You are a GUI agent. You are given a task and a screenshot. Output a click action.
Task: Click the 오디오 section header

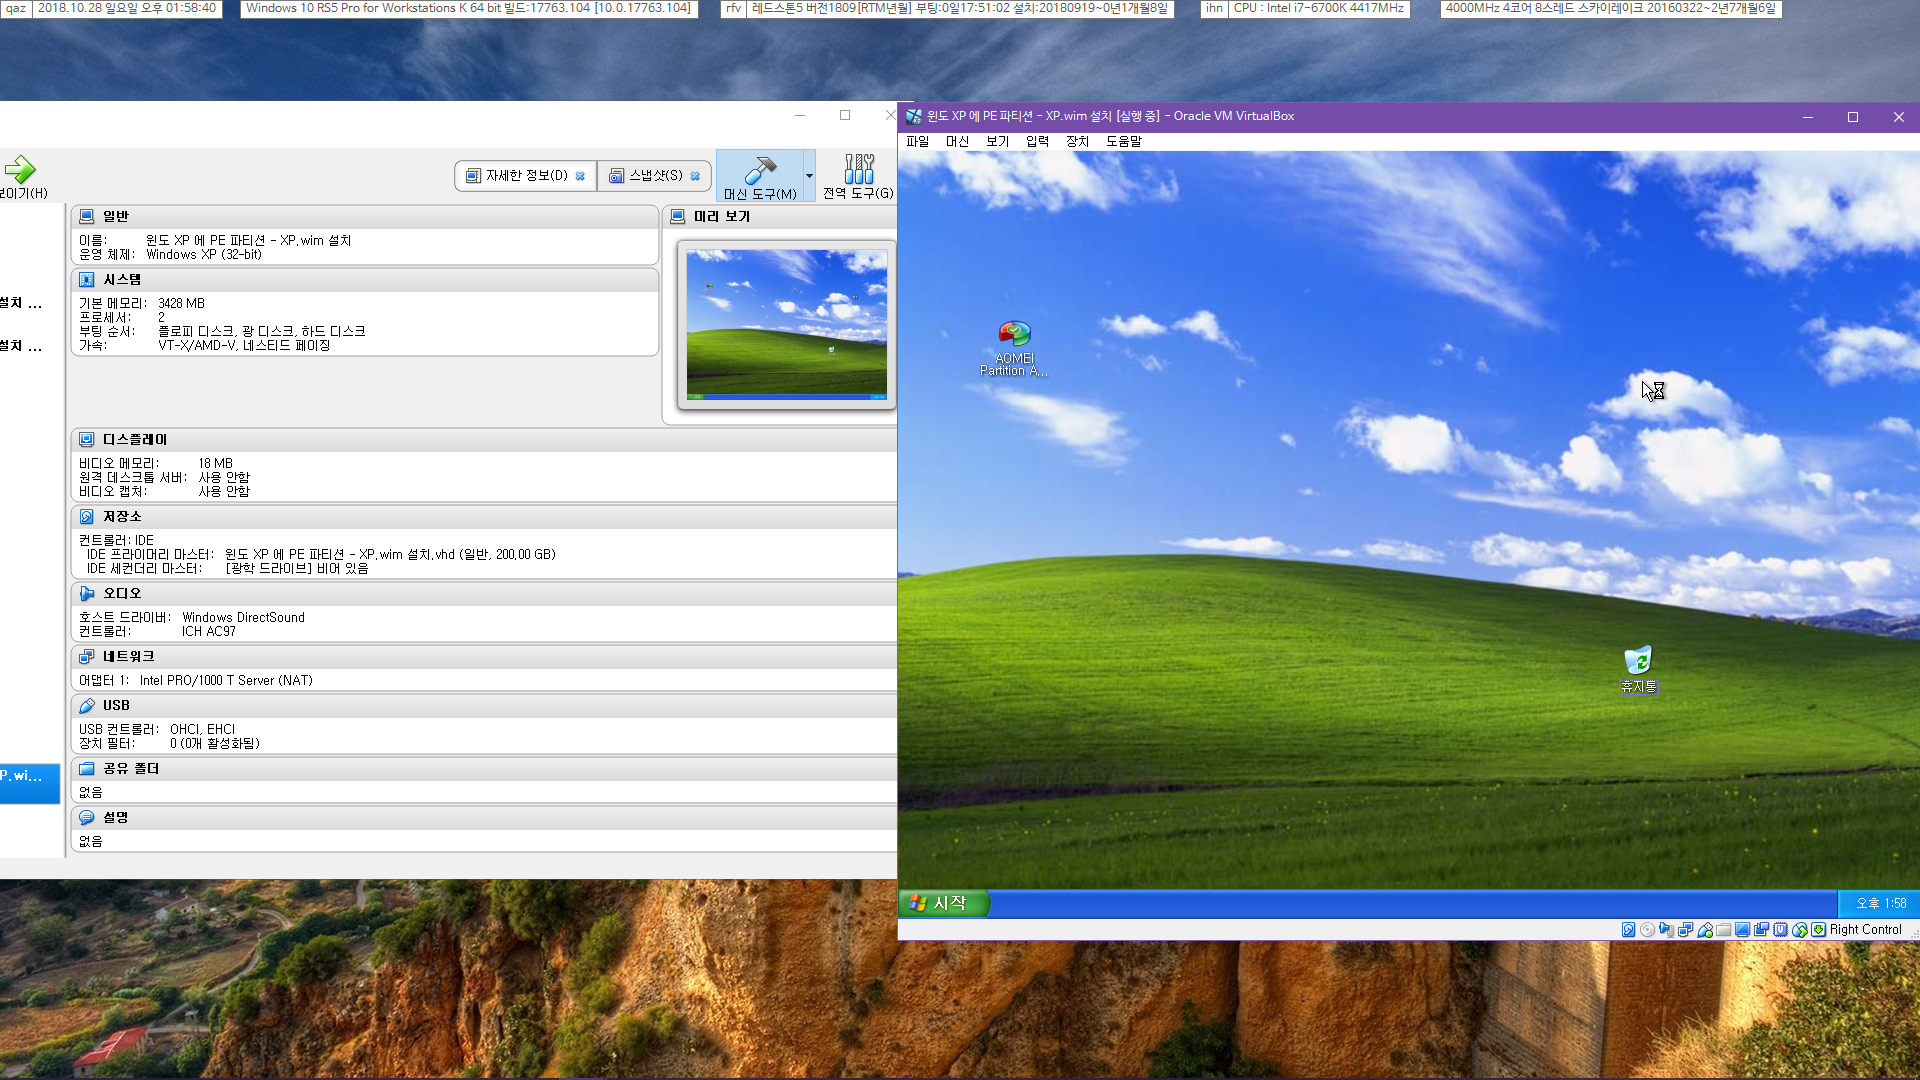point(484,594)
